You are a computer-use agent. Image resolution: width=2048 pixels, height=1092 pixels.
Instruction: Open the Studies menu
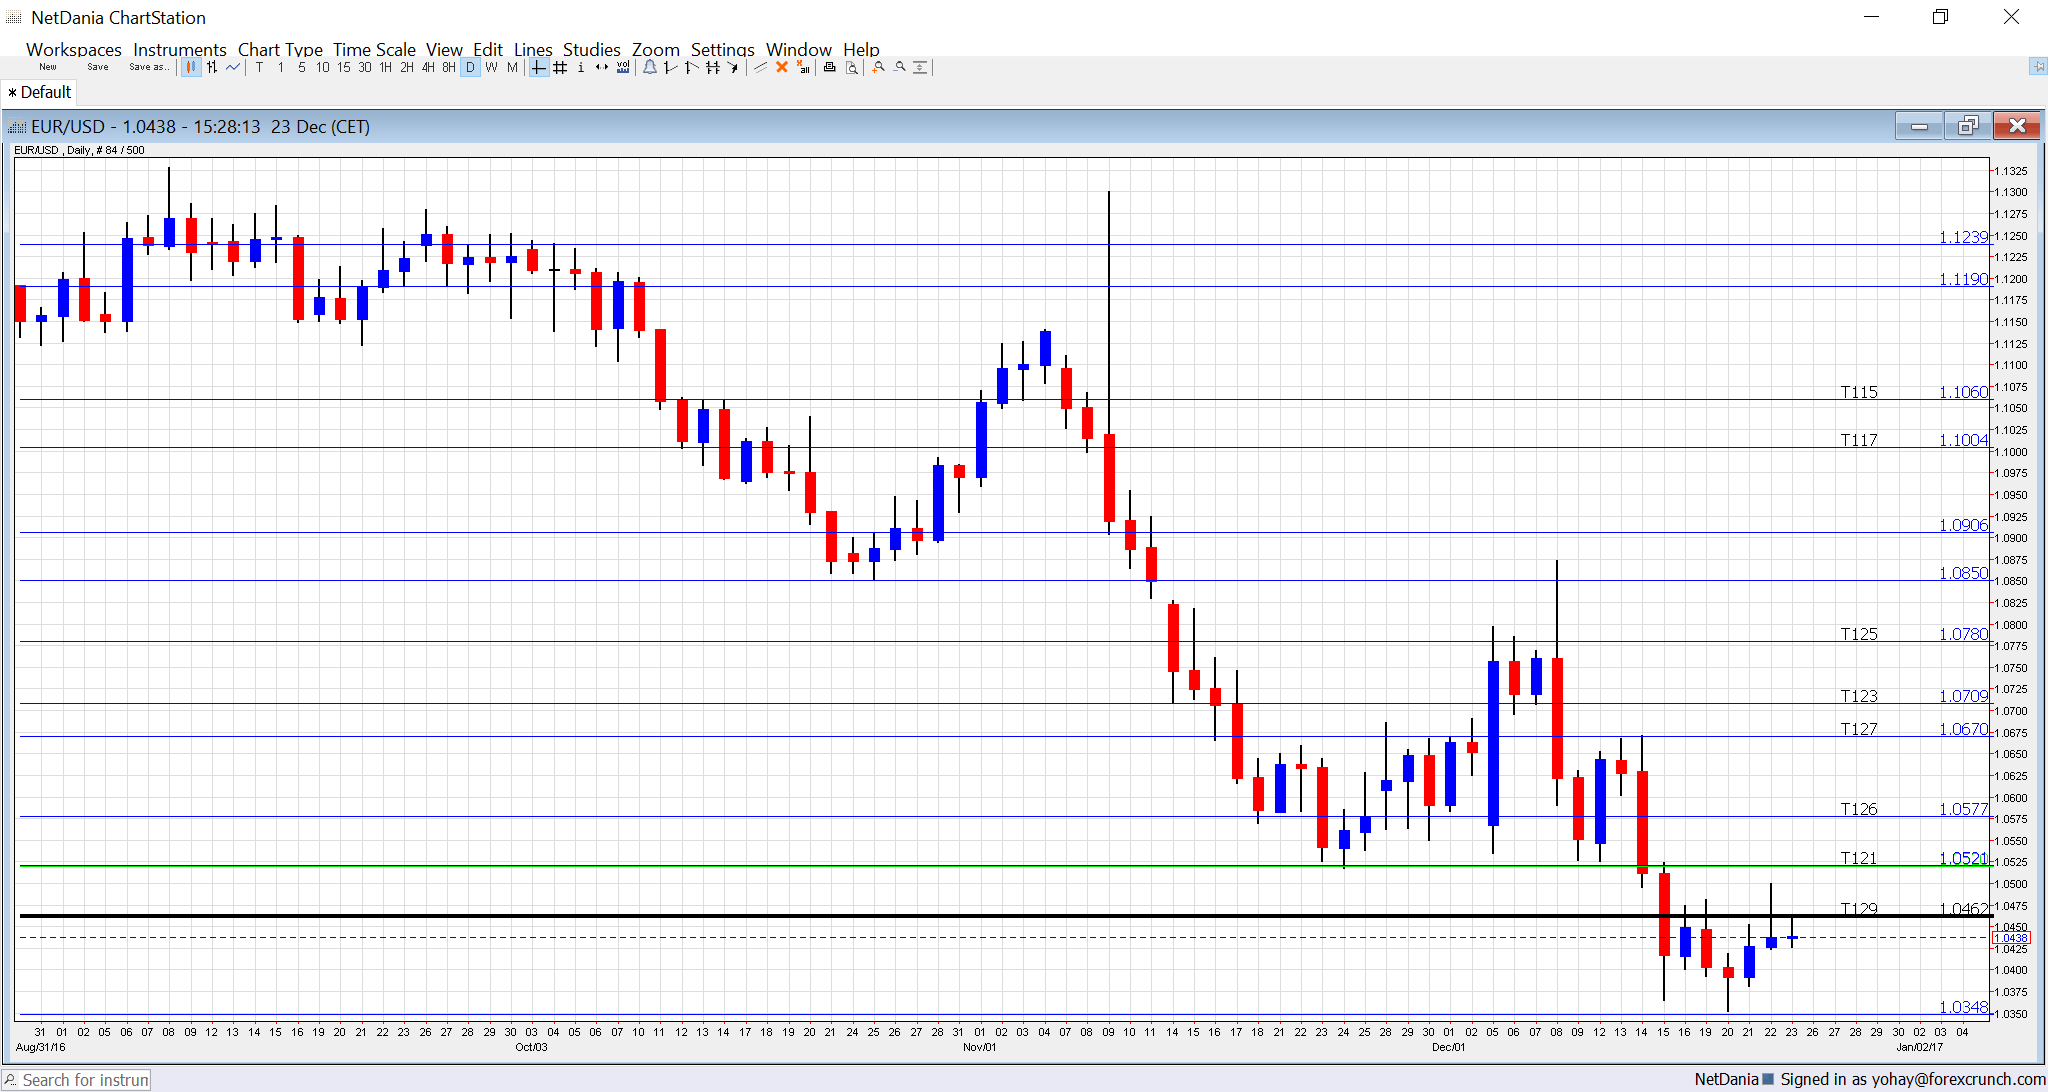591,50
